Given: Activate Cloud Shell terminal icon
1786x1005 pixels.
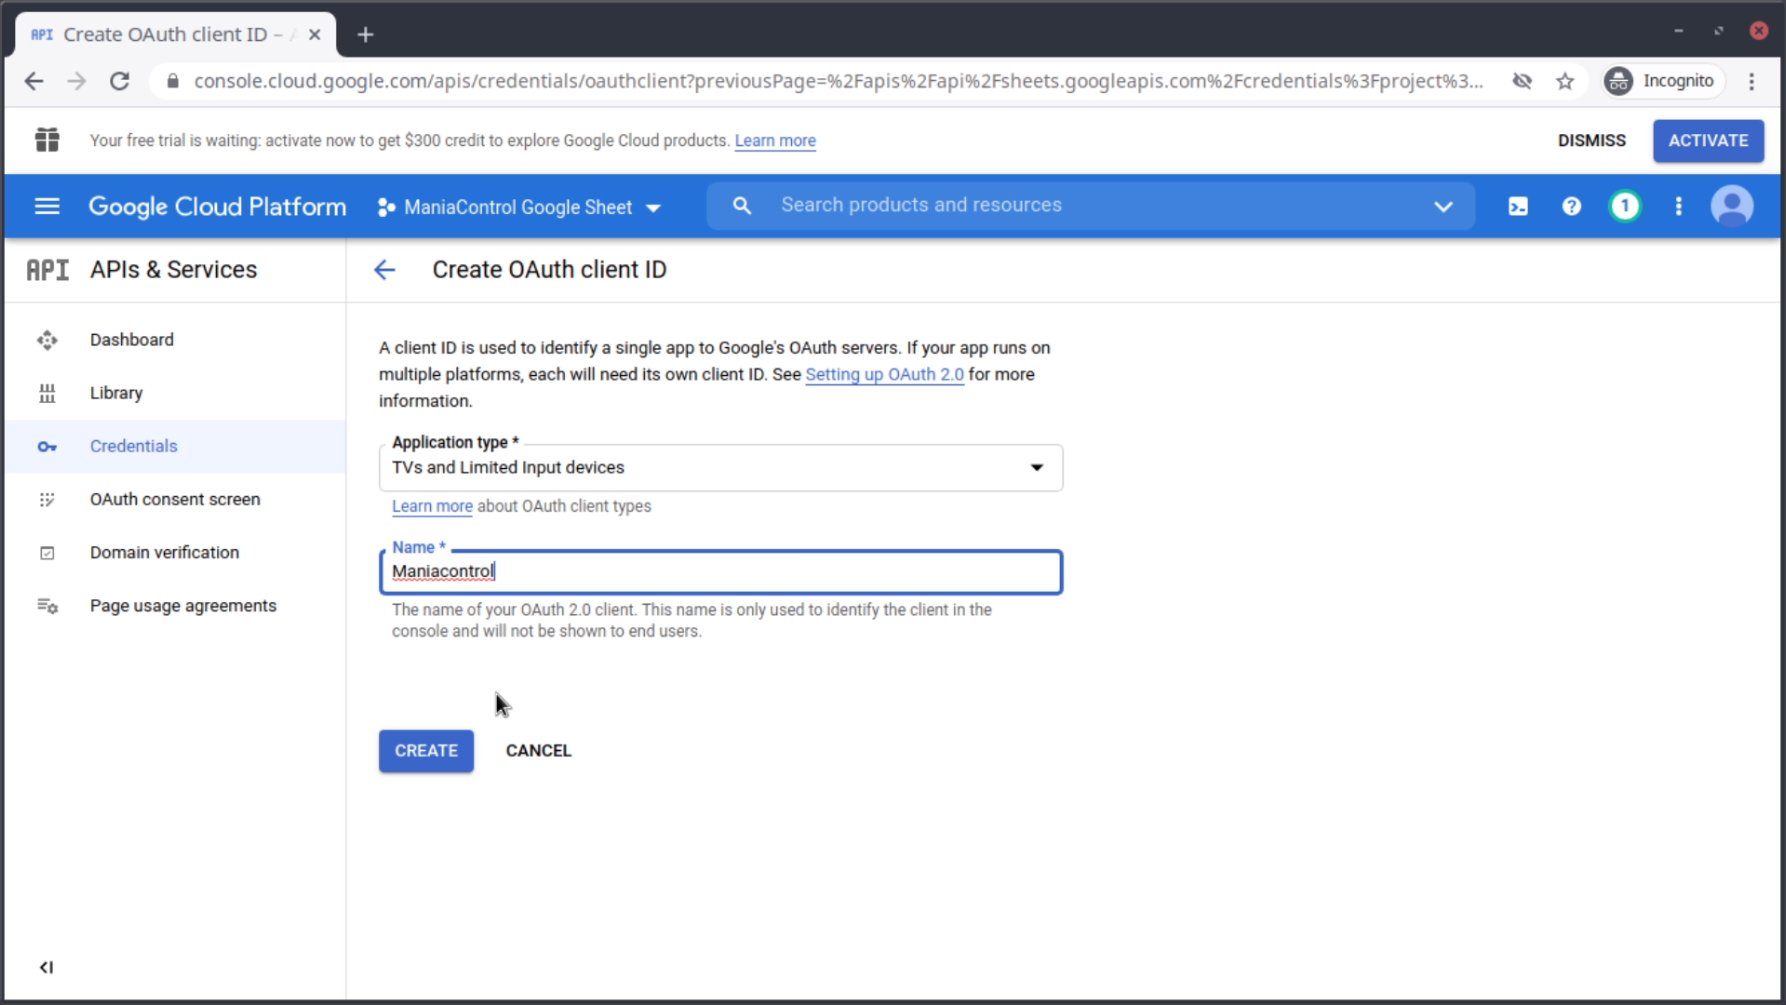Looking at the screenshot, I should pyautogui.click(x=1517, y=206).
